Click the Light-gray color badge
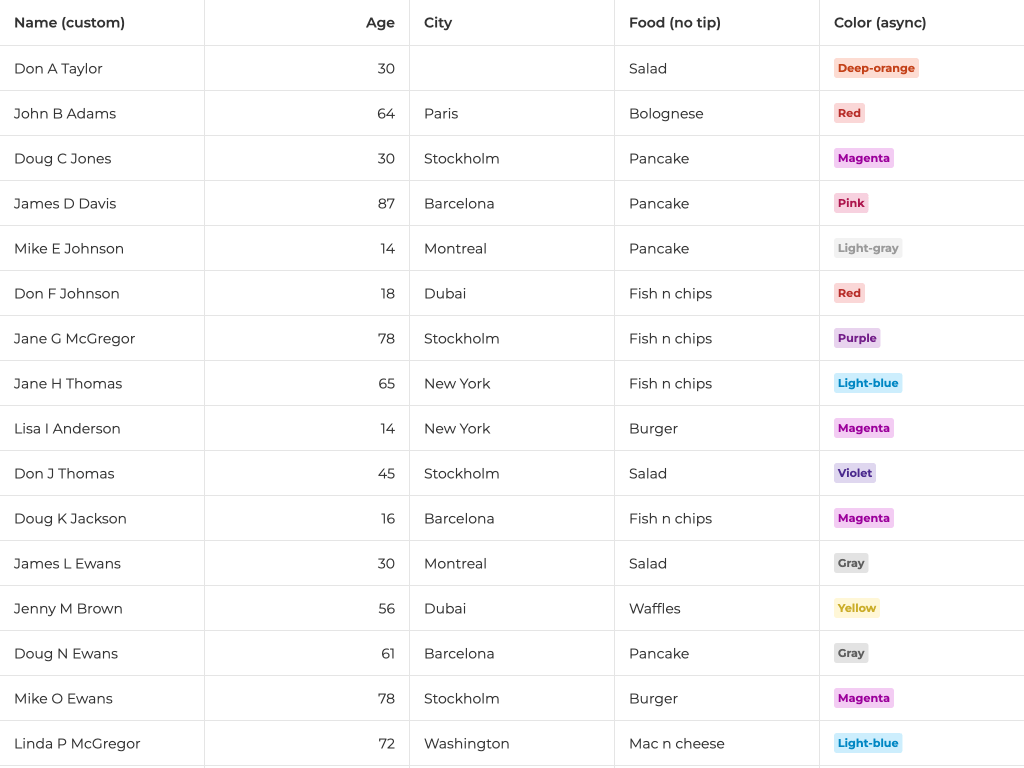Screen dimensions: 1024x768 point(868,248)
